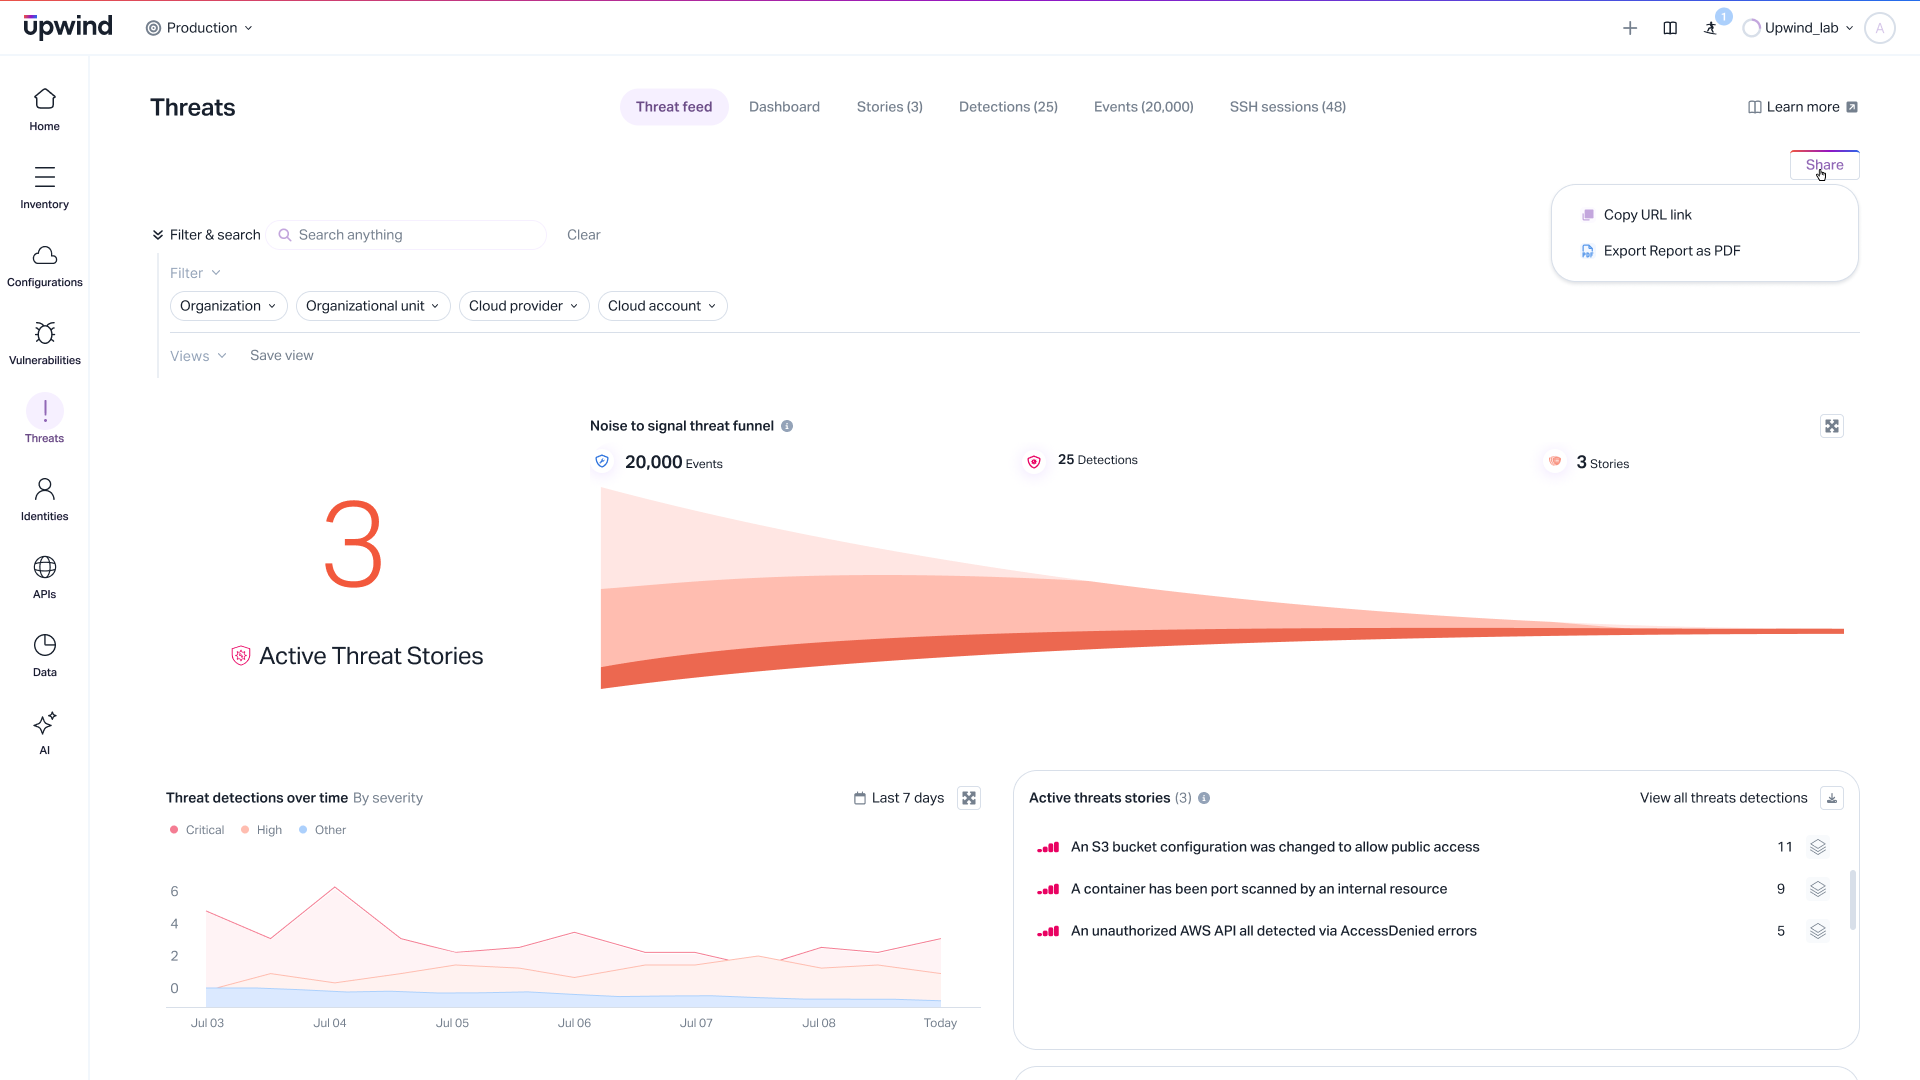Open layers icon for S3 bucket story

click(x=1817, y=847)
